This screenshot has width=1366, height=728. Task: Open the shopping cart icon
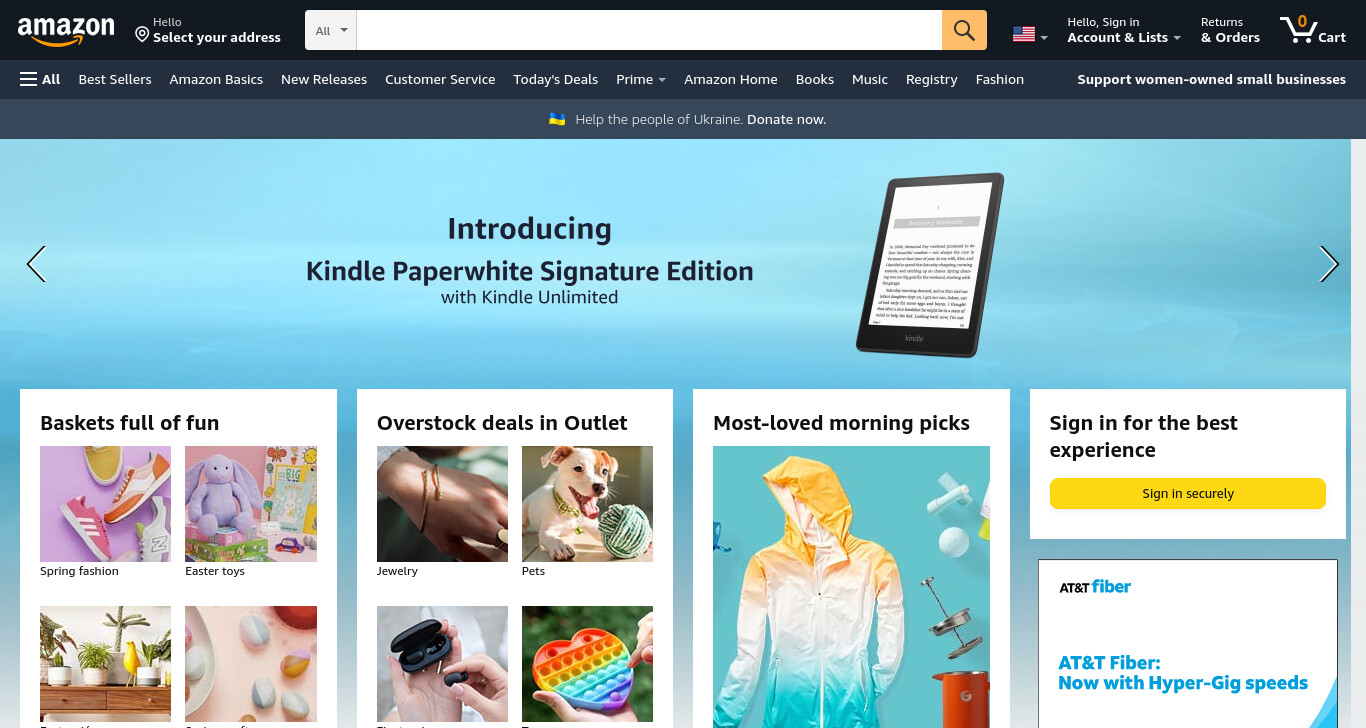click(1313, 29)
